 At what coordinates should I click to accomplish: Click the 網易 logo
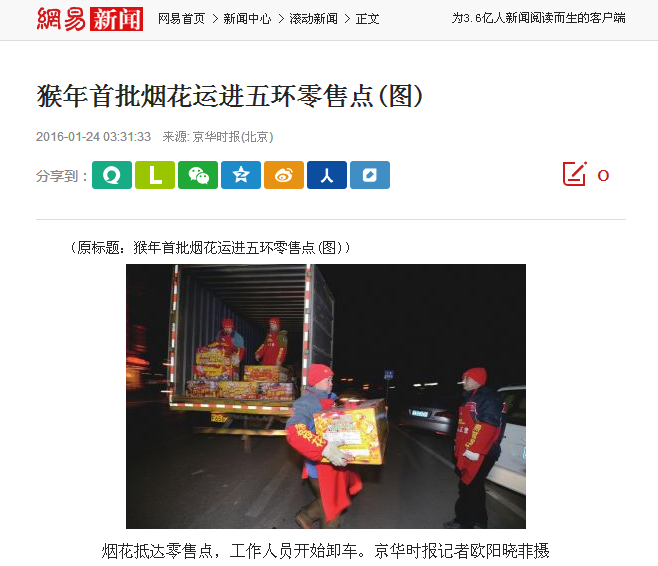62,19
